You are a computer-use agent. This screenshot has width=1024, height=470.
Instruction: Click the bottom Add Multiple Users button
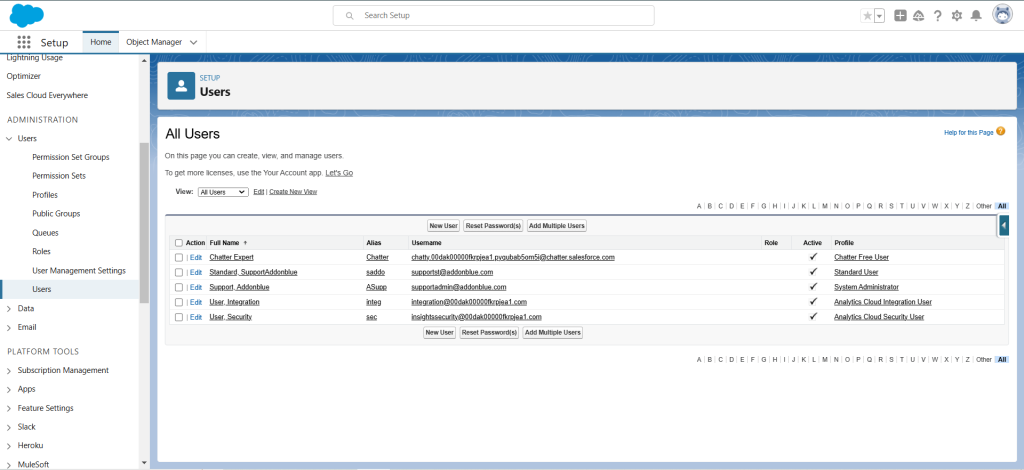552,332
